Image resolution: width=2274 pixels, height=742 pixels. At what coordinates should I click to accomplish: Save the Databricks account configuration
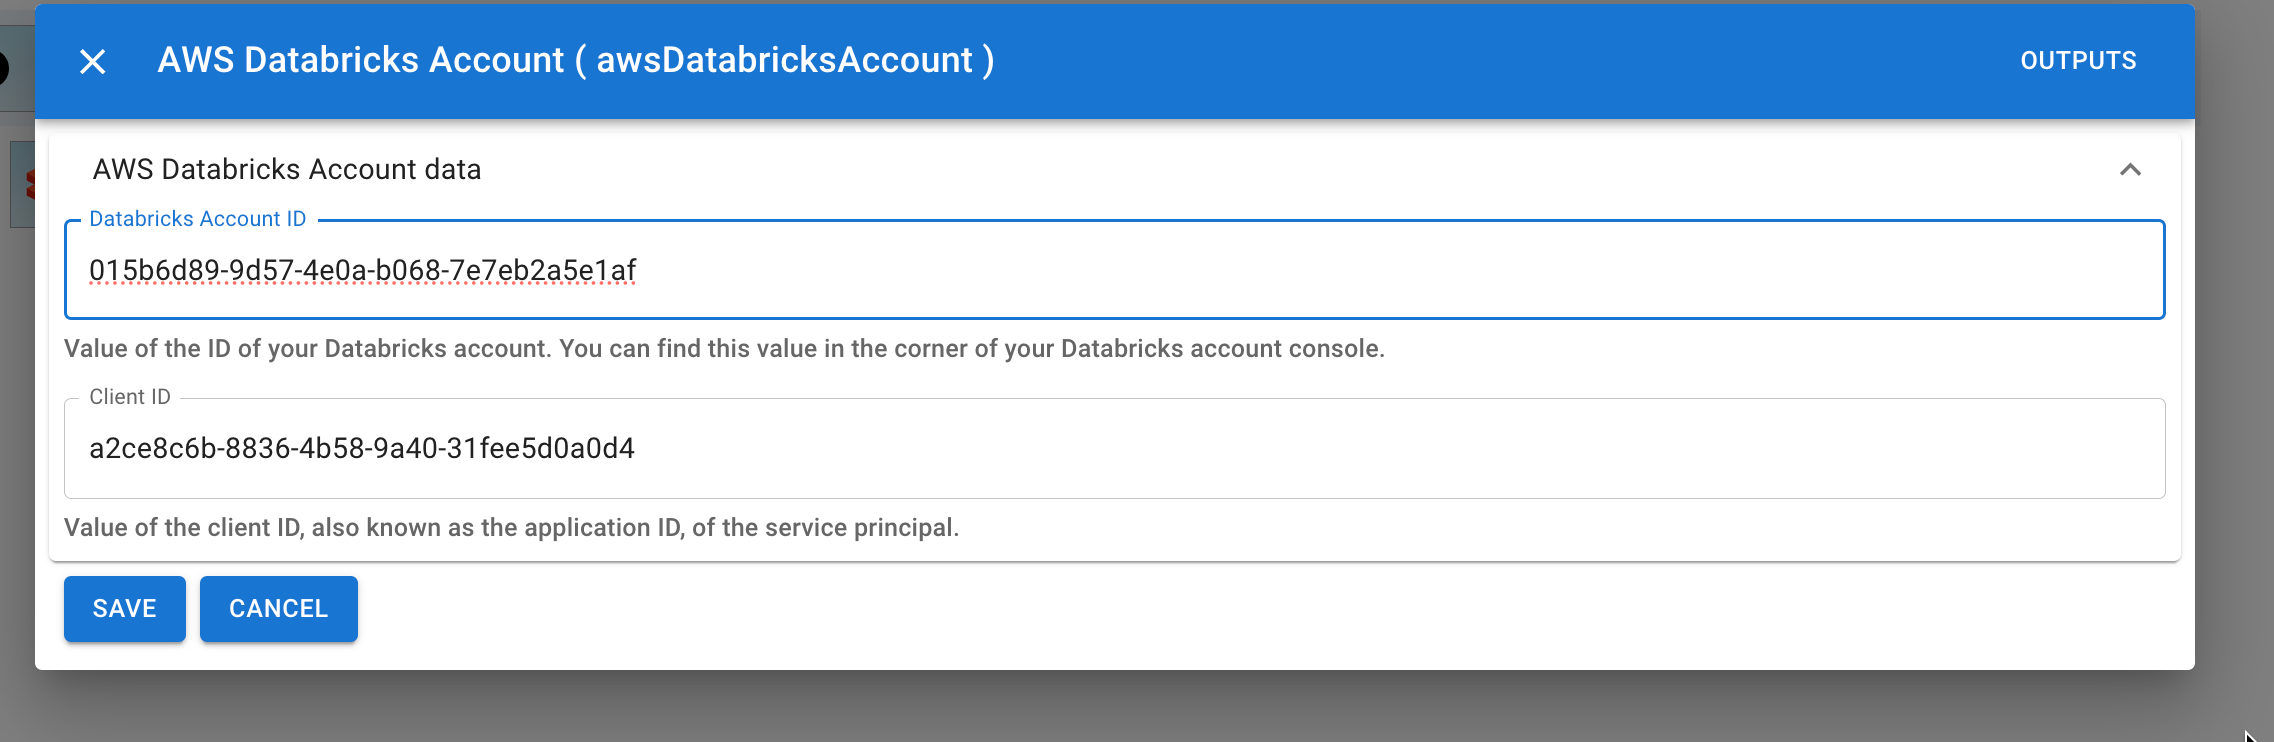(x=124, y=608)
